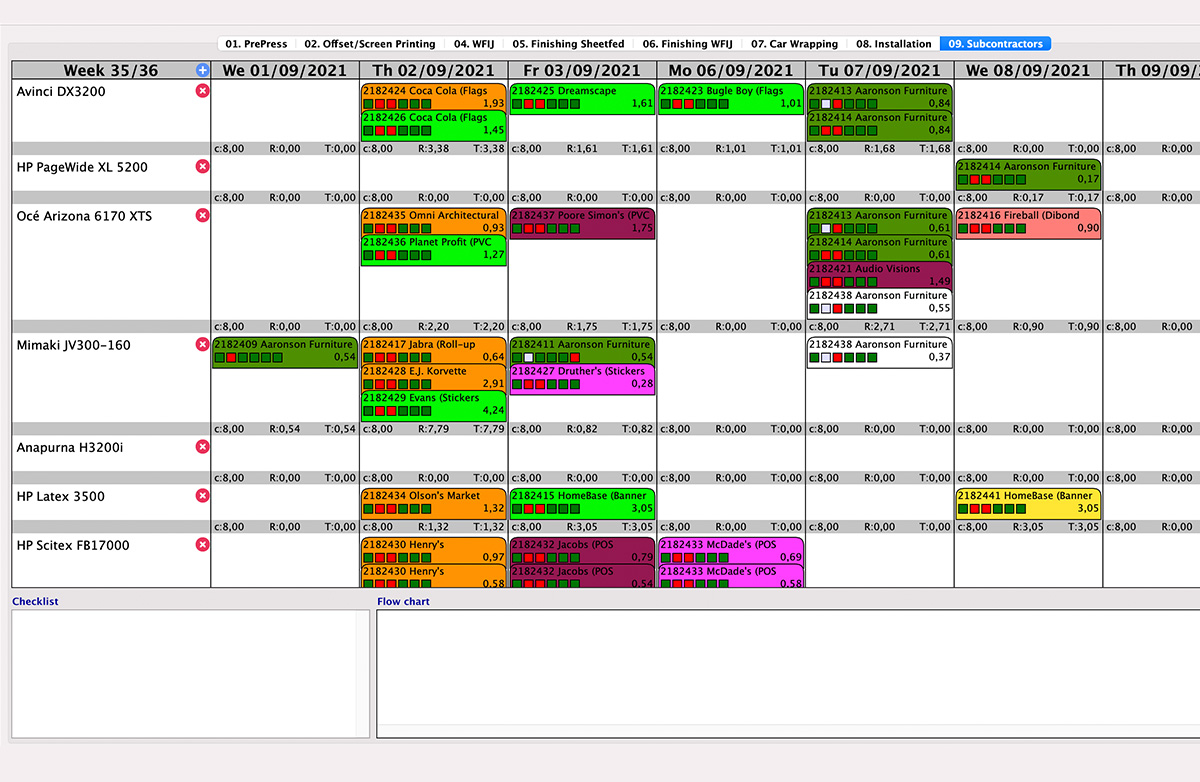1200x782 pixels.
Task: Remove the Mimaki JV300-160 row via red X
Action: (202, 345)
